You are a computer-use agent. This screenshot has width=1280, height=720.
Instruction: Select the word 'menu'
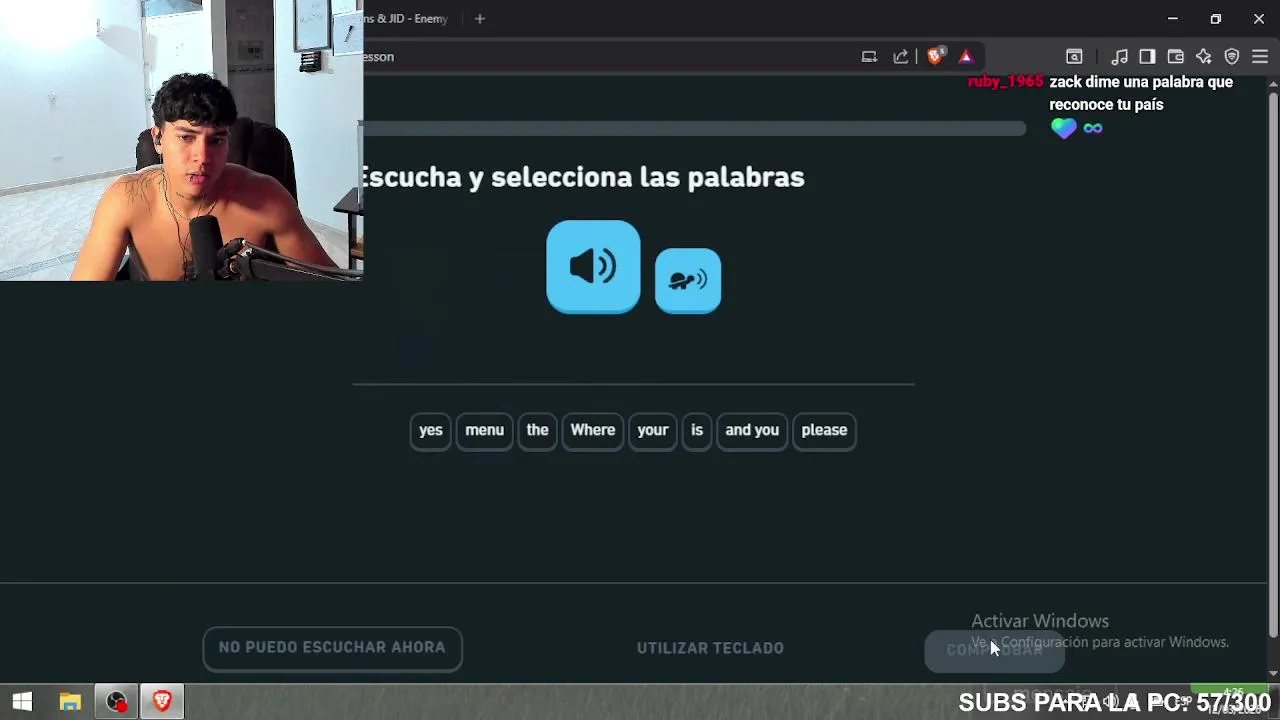484,430
